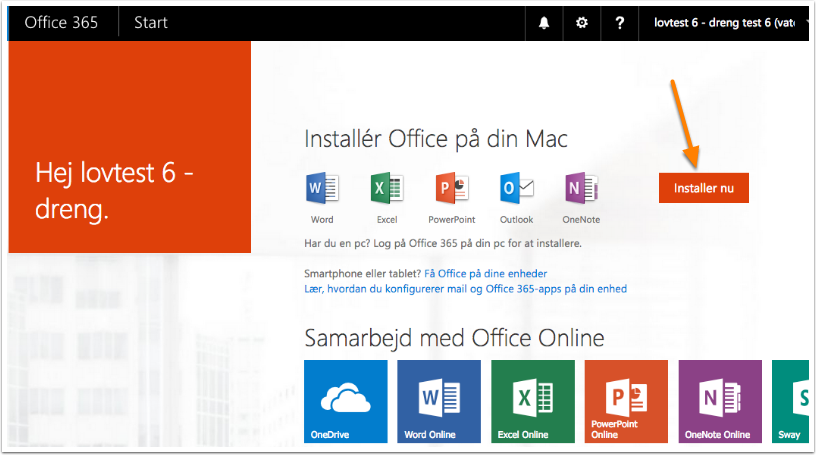Click the Excel app icon
Image resolution: width=816 pixels, height=455 pixels.
click(x=387, y=188)
